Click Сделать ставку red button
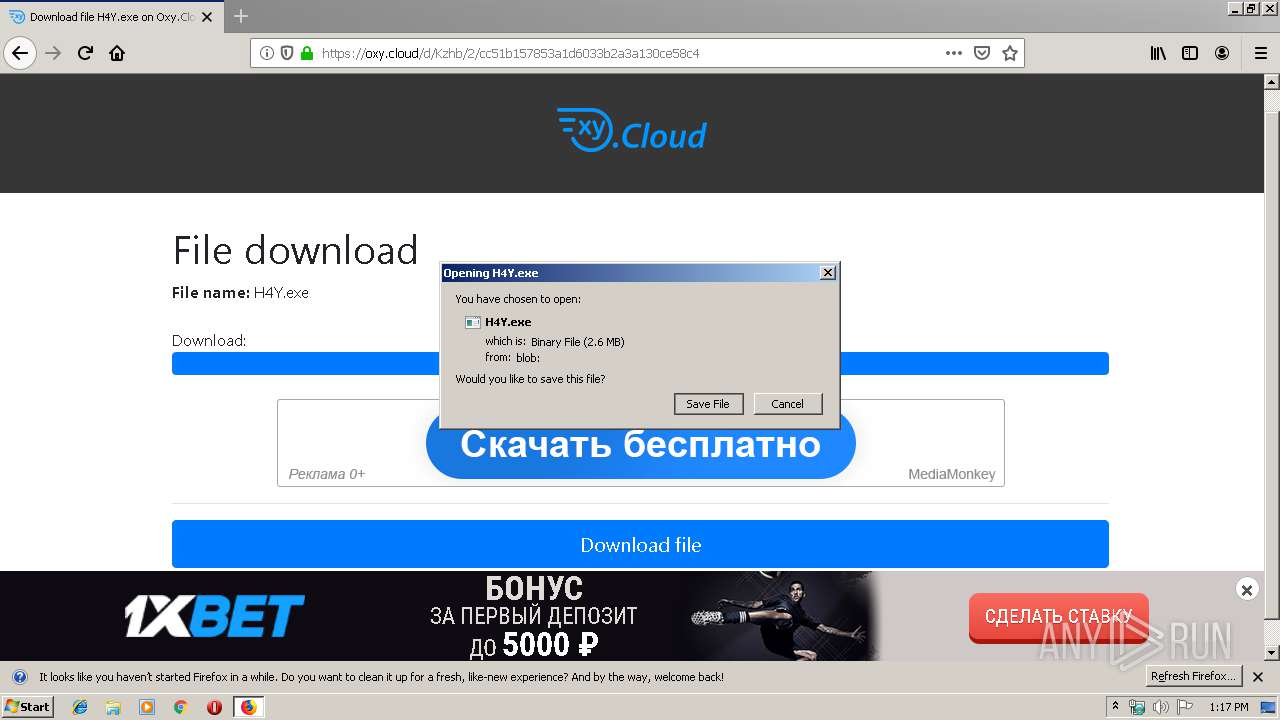The width and height of the screenshot is (1280, 720). [1058, 616]
